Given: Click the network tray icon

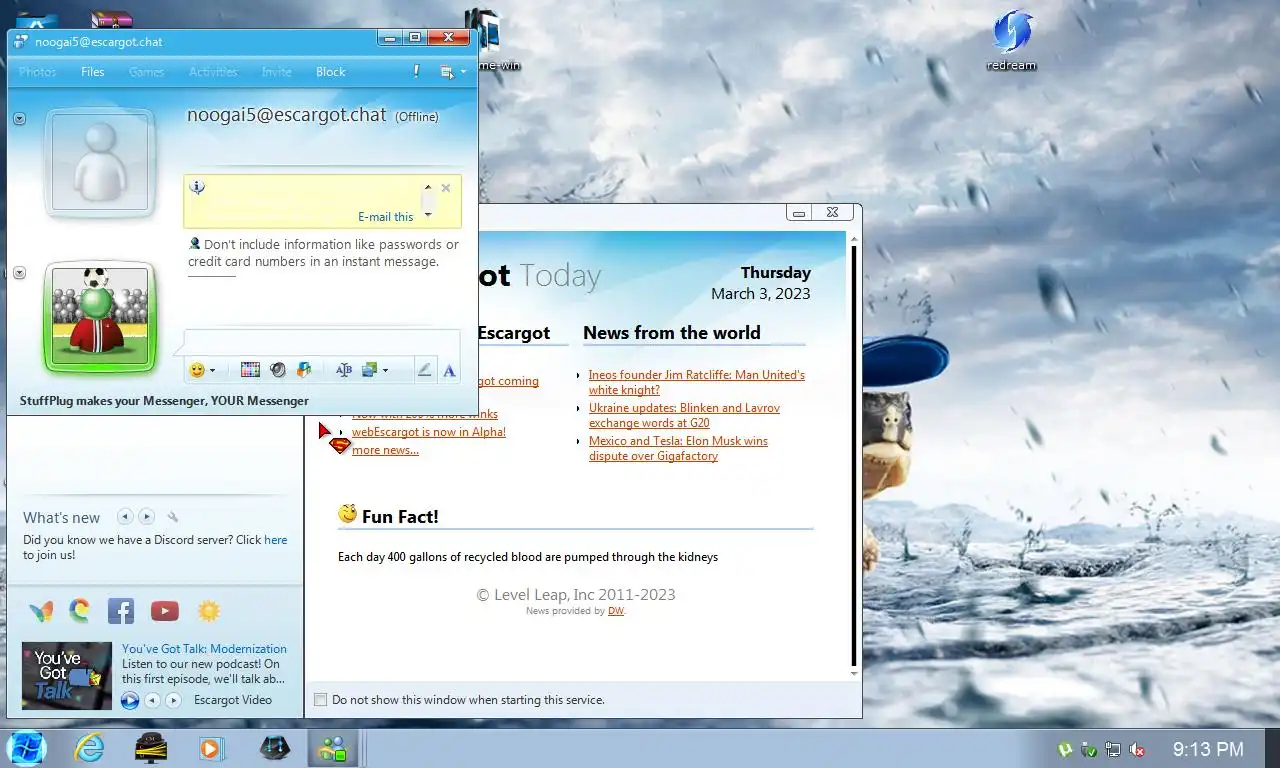Looking at the screenshot, I should click(1113, 749).
